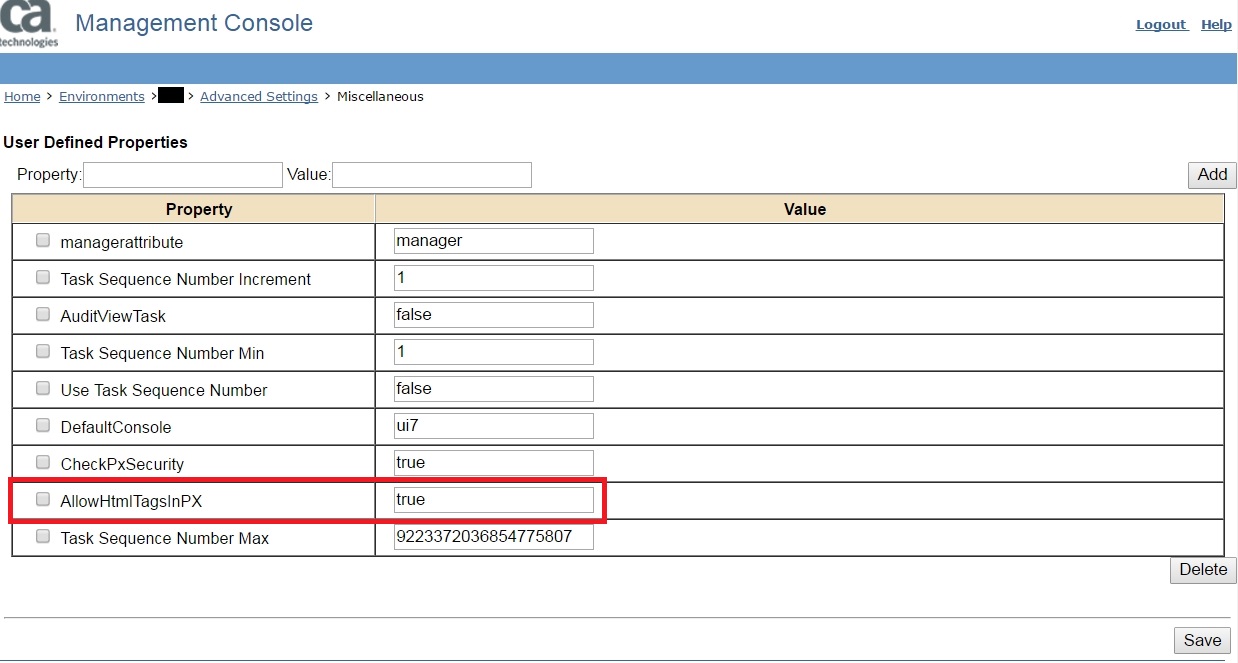The image size is (1238, 663).
Task: Open the Environments breadcrumb link
Action: 102,97
